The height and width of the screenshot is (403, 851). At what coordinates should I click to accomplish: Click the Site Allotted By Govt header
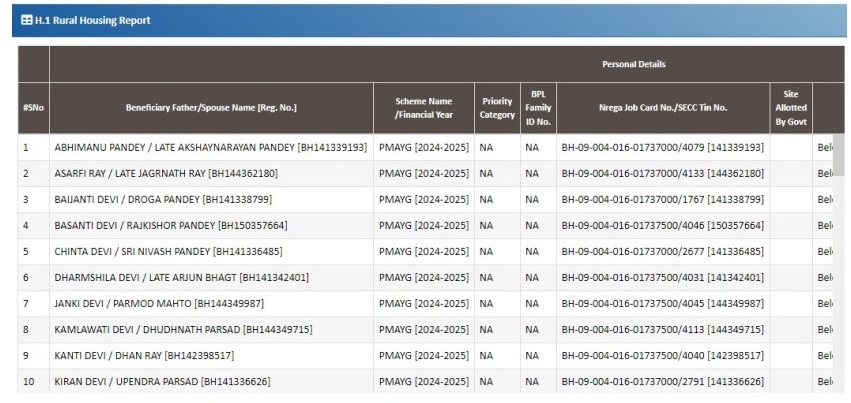coord(790,107)
